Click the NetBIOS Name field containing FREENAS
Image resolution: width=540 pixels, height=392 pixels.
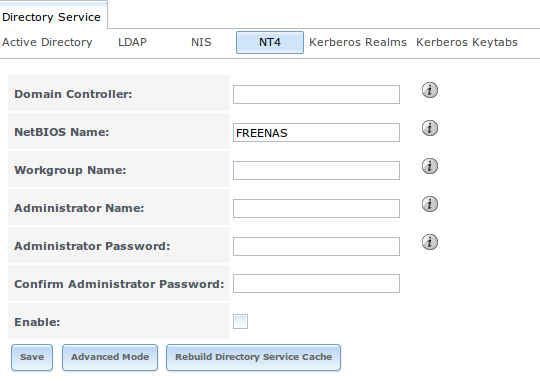click(316, 132)
